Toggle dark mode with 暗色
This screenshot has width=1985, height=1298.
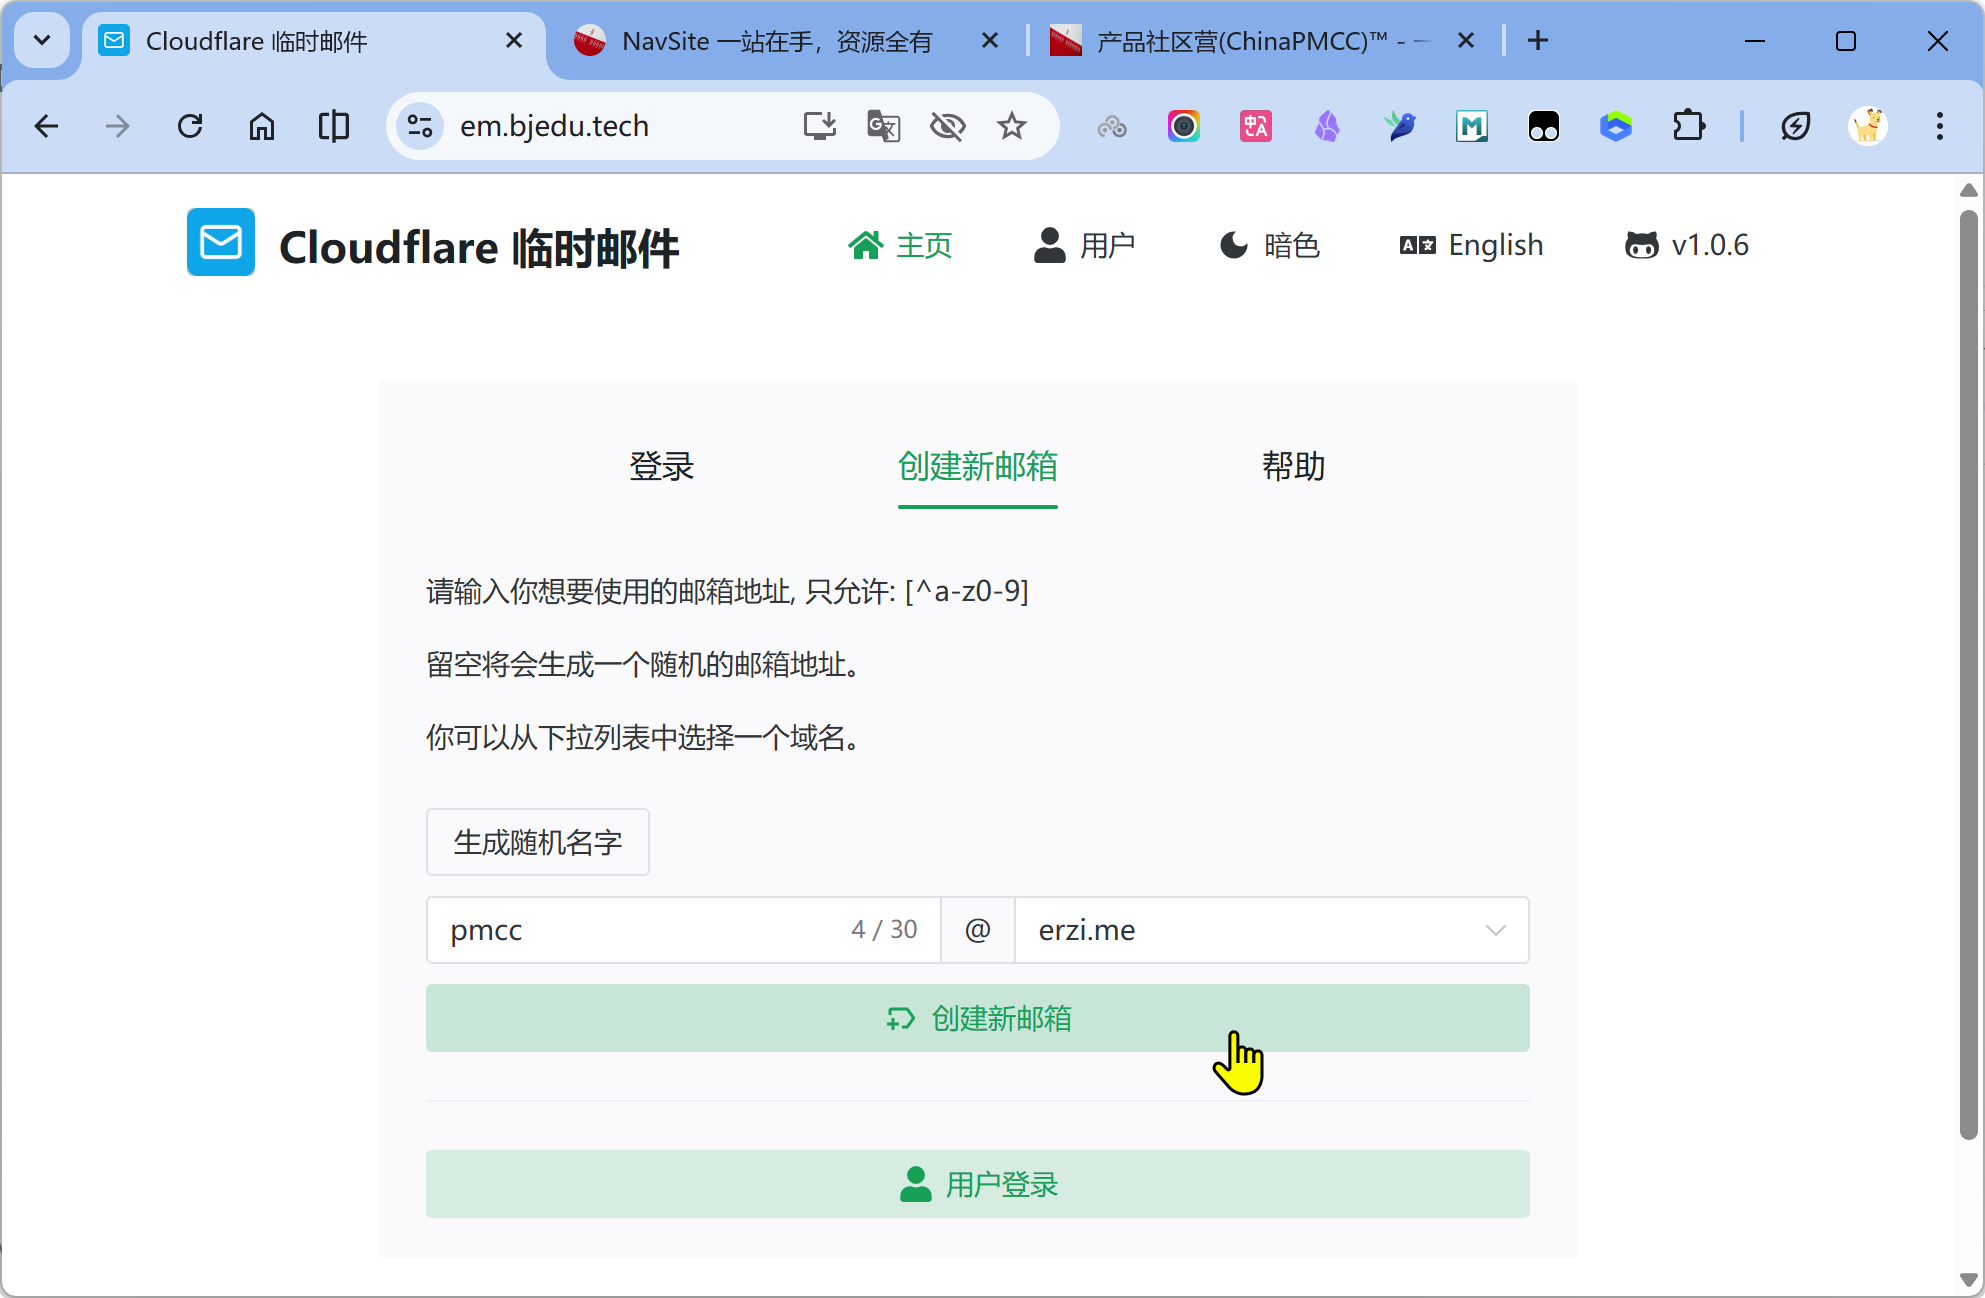(x=1270, y=245)
